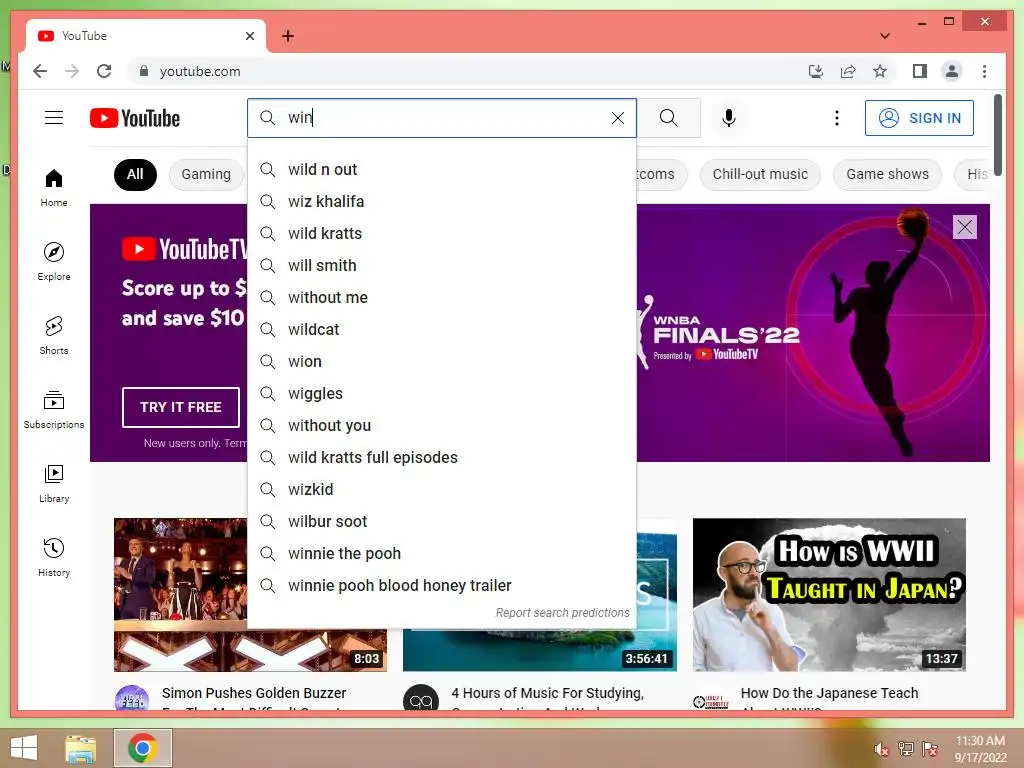Open '4 Hours of Music For Studying' title
Image resolution: width=1024 pixels, height=768 pixels.
click(x=547, y=694)
